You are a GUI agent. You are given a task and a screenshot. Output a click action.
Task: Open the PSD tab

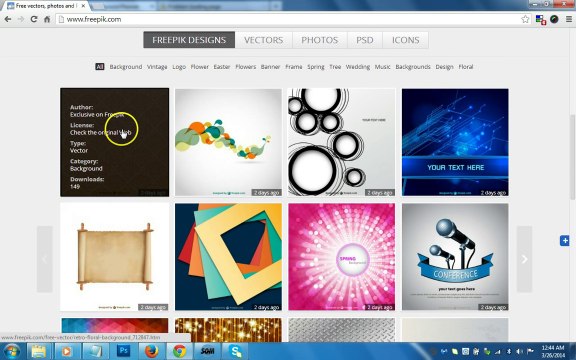[365, 40]
